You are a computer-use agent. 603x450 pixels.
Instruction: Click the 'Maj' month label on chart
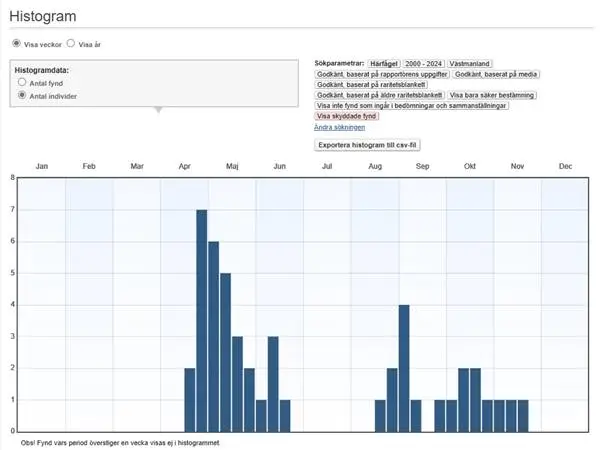point(232,166)
